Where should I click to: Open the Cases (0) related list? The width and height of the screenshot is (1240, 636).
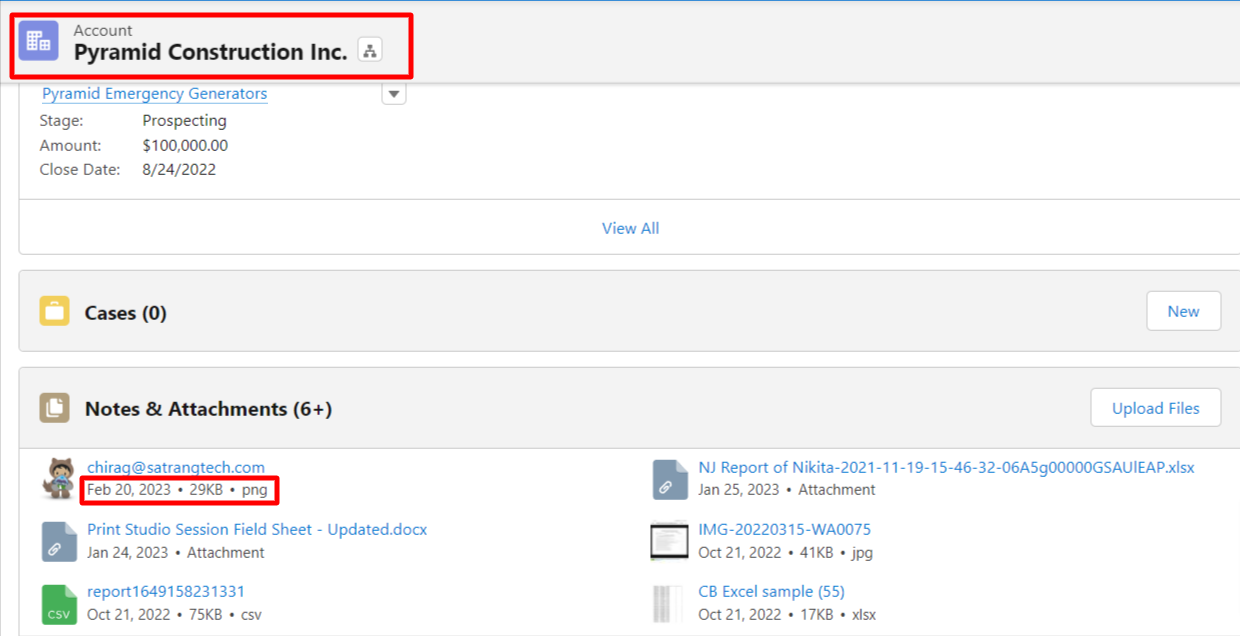click(x=125, y=313)
